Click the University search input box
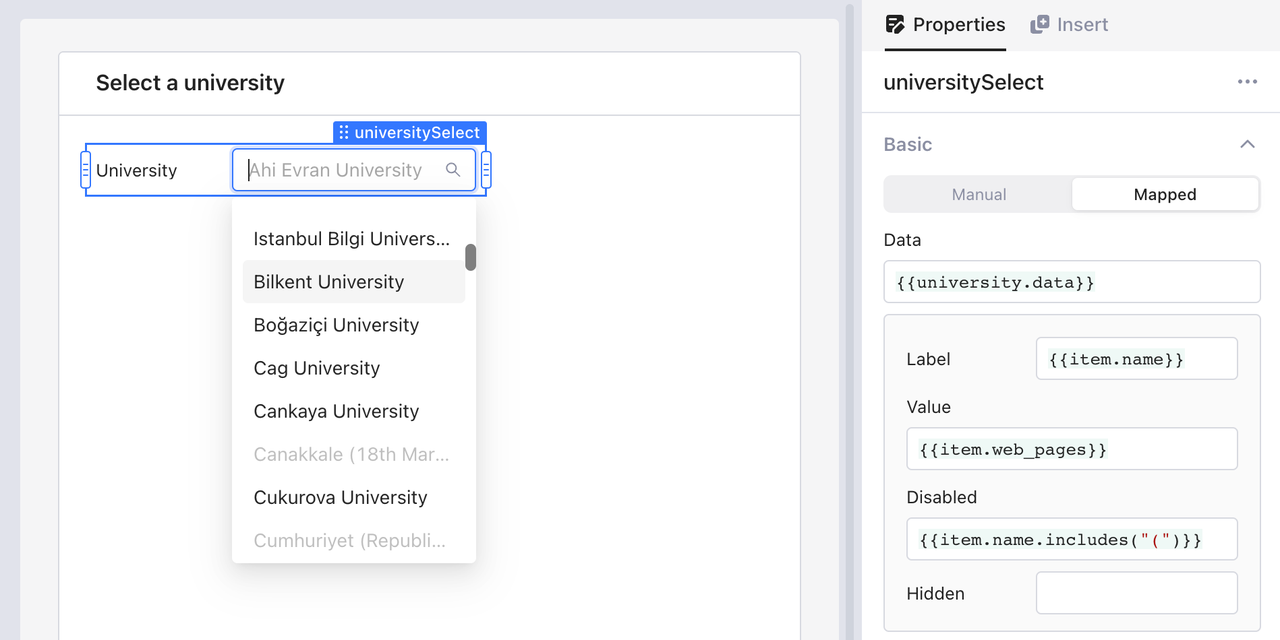Viewport: 1280px width, 640px height. click(x=340, y=170)
